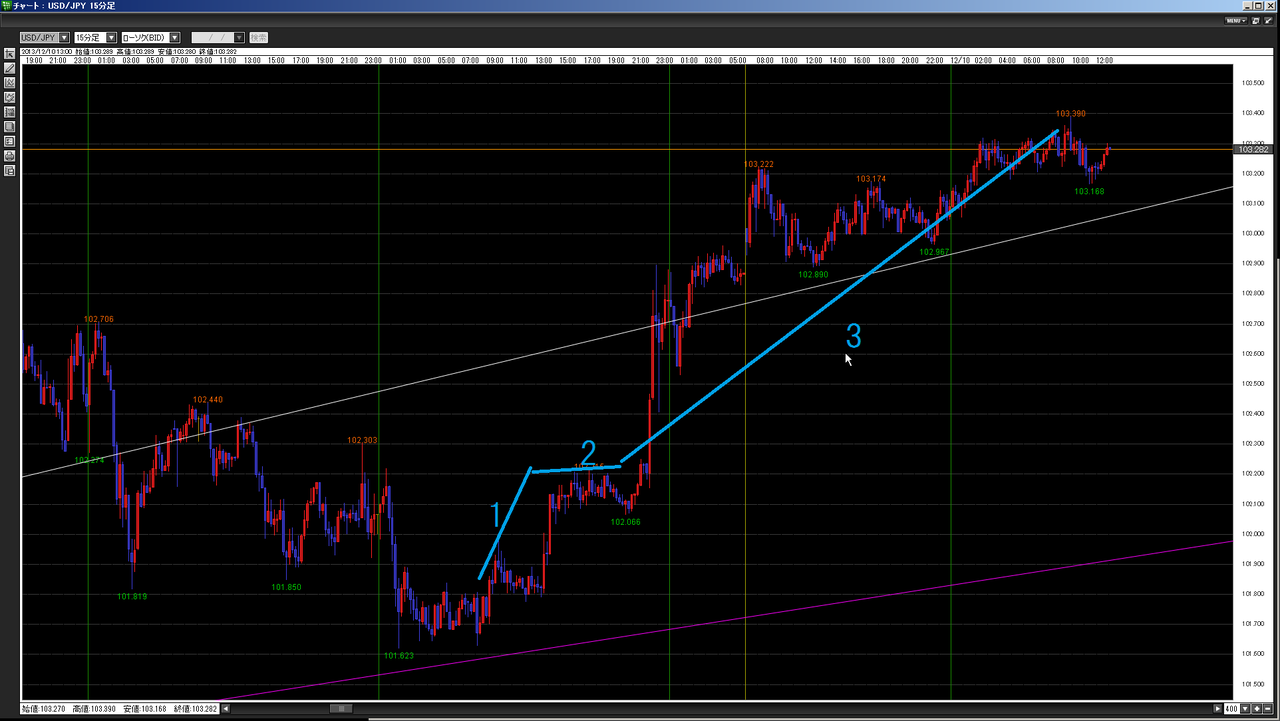The image size is (1280, 721).
Task: Click the 102.440 price label
Action: (x=208, y=400)
